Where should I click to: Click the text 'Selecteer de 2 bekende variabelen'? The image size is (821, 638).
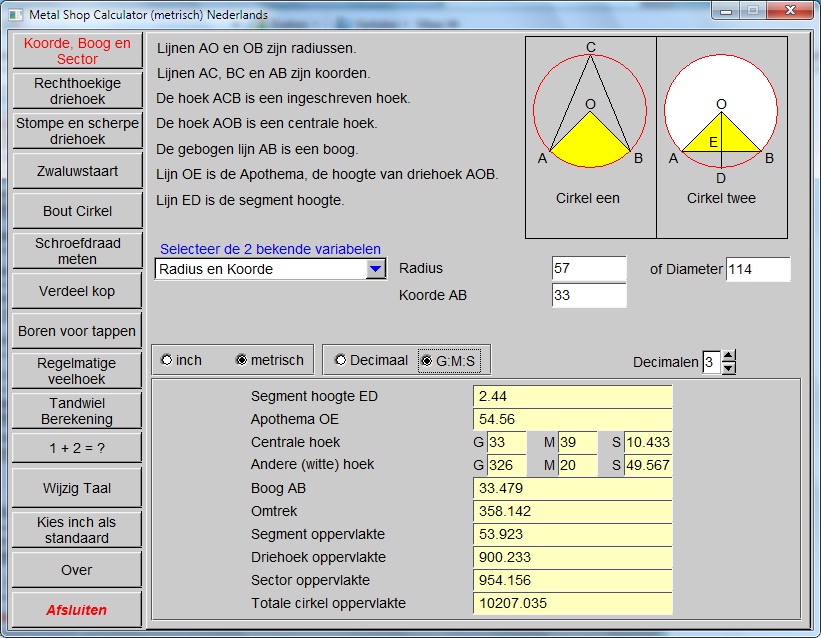coord(270,249)
